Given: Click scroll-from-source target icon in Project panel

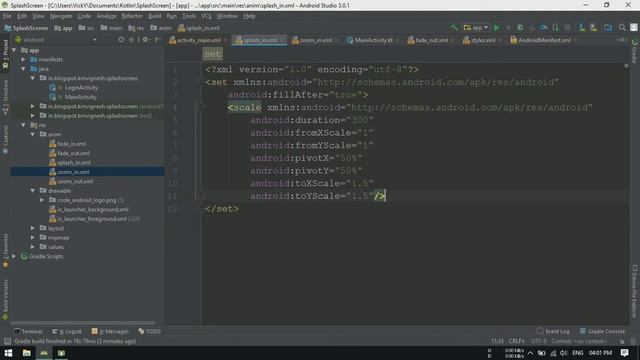Looking at the screenshot, I should point(121,40).
